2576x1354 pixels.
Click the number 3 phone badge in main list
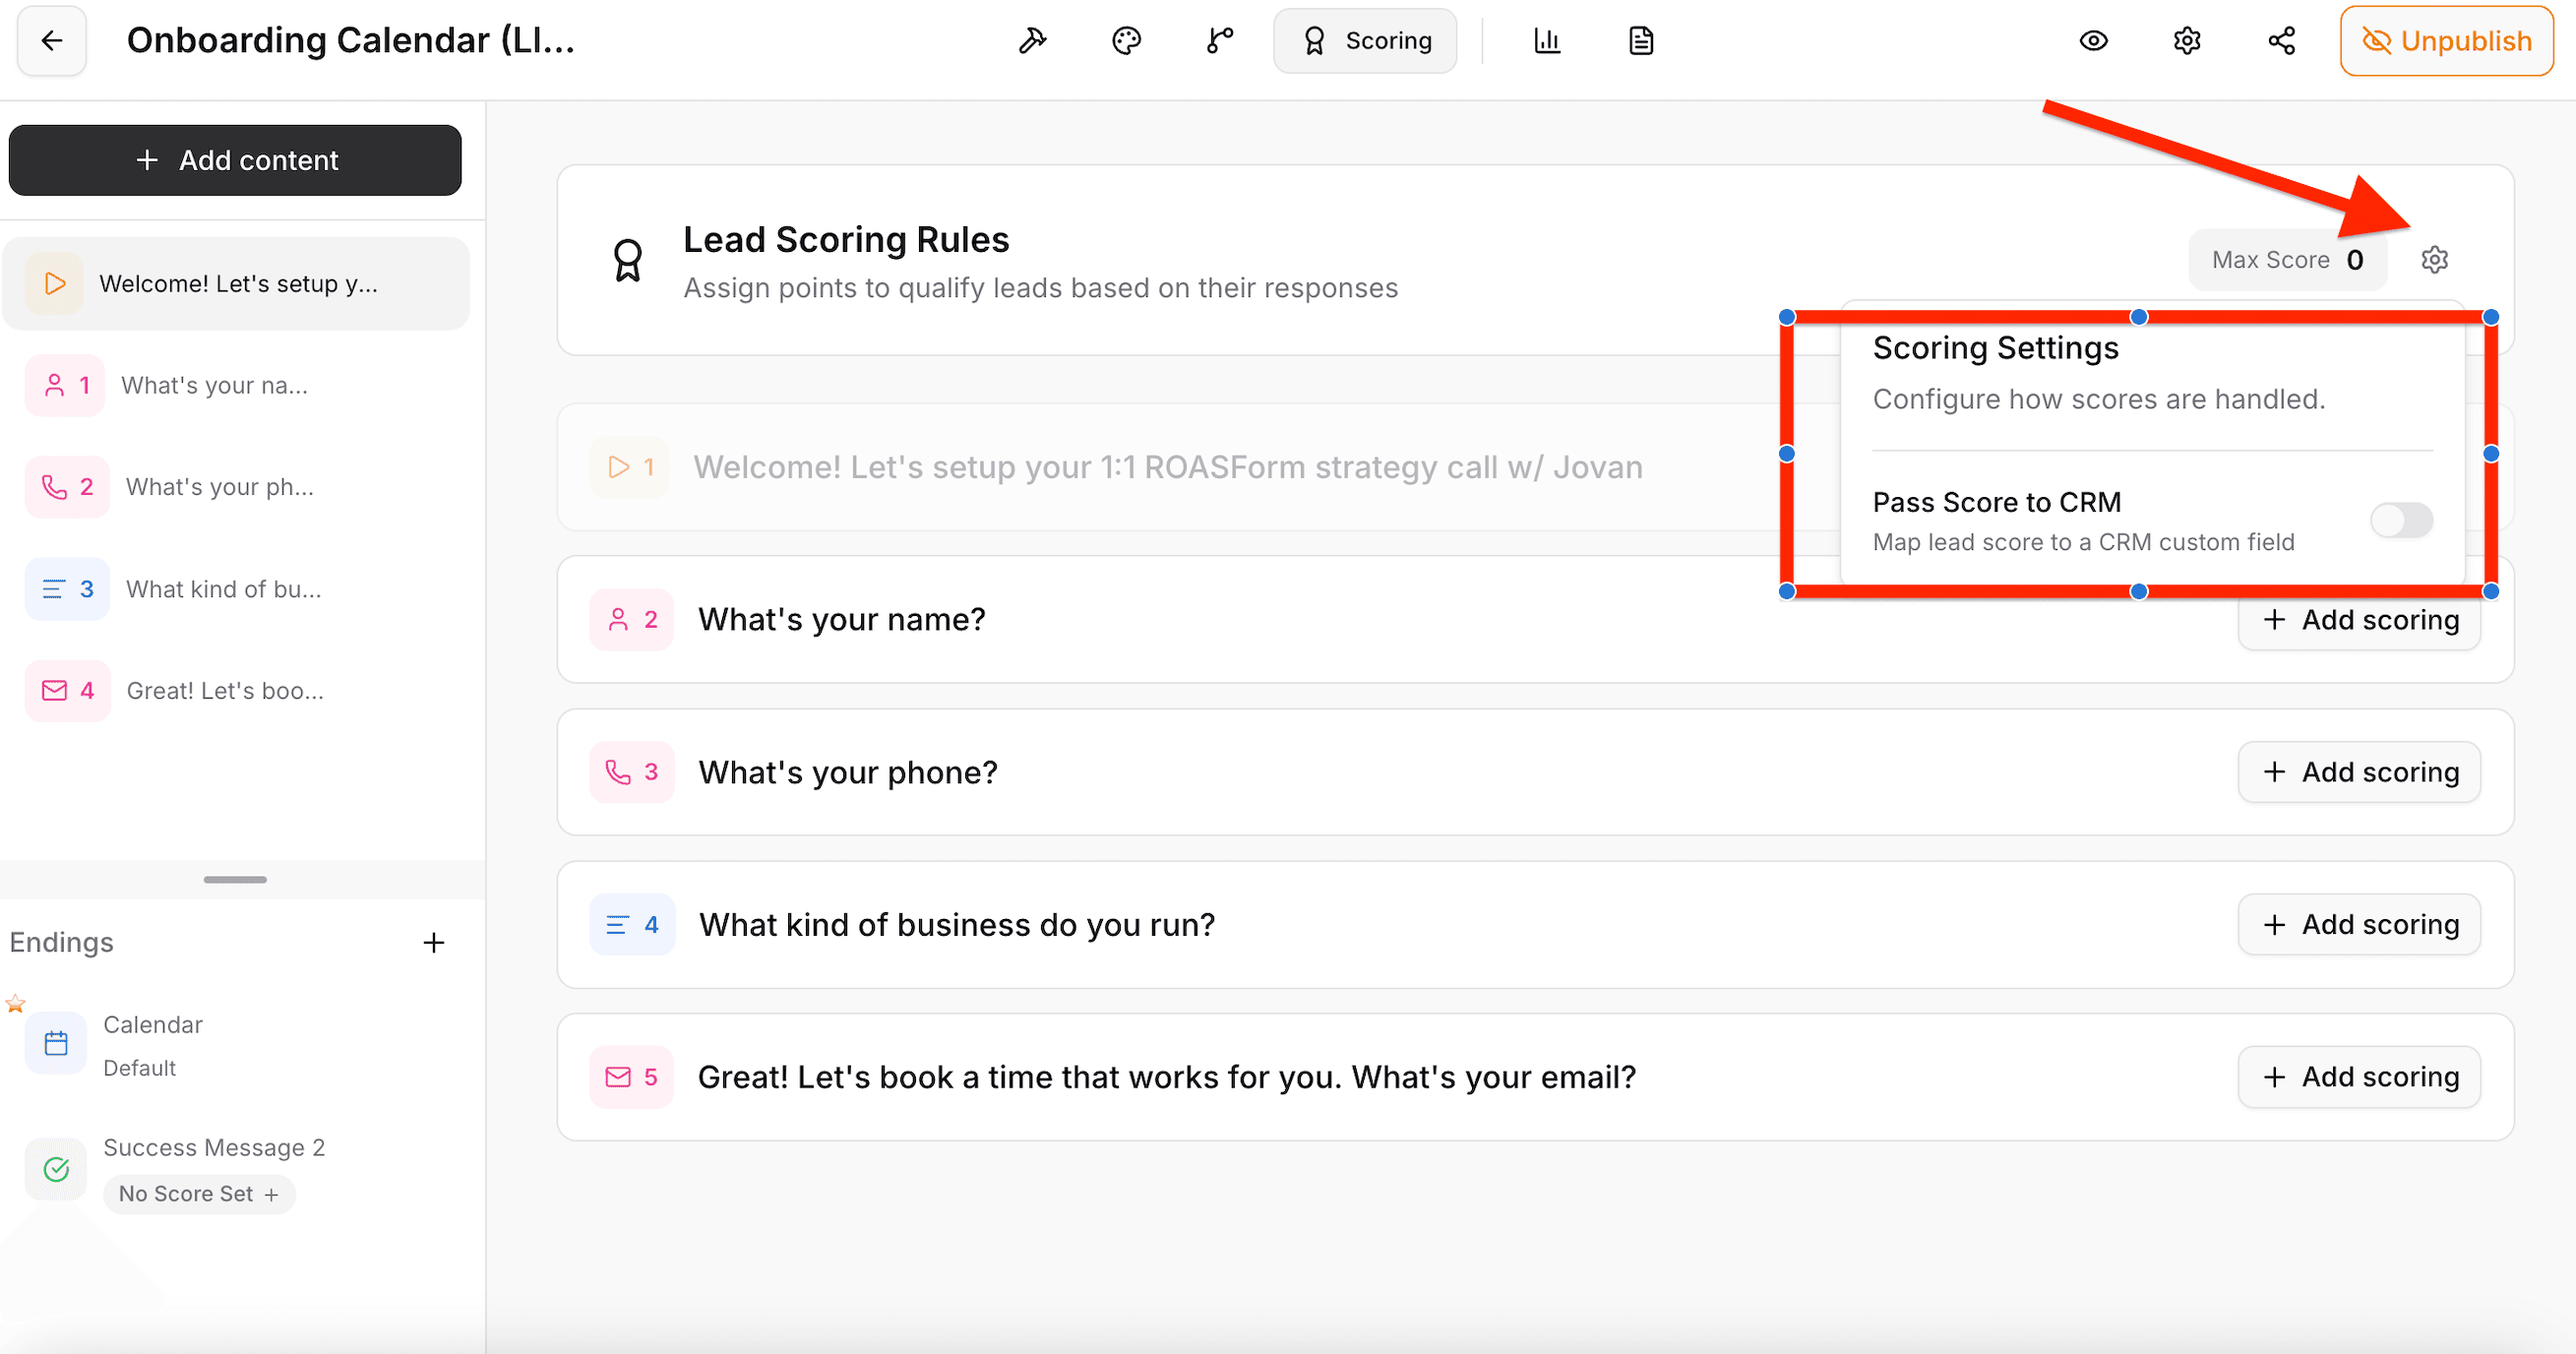click(x=632, y=772)
